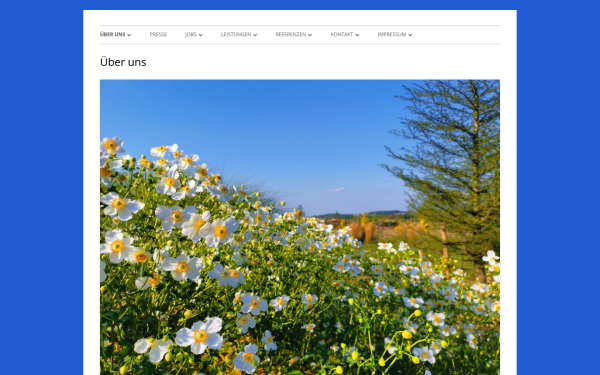Expand the chevron beside Kontakt

[x=357, y=35]
